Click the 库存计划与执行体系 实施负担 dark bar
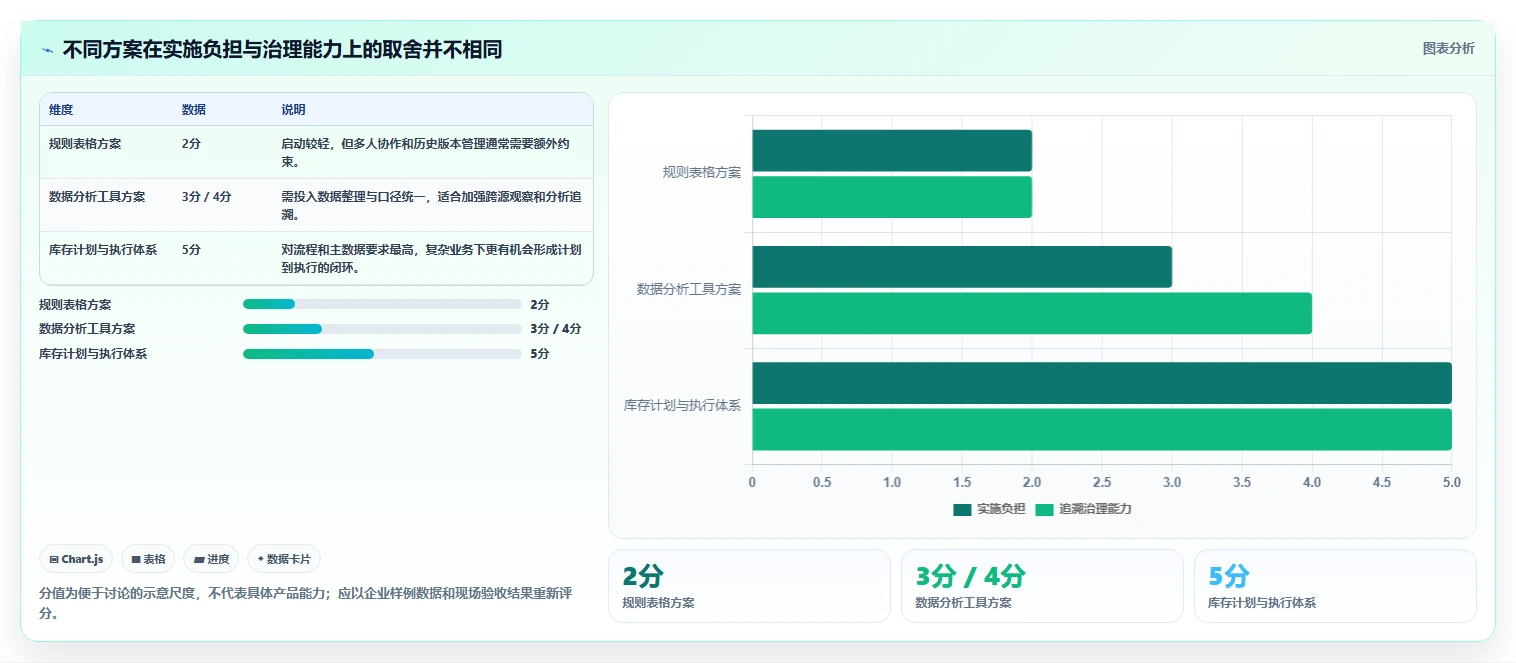The height and width of the screenshot is (663, 1516). [x=1102, y=383]
